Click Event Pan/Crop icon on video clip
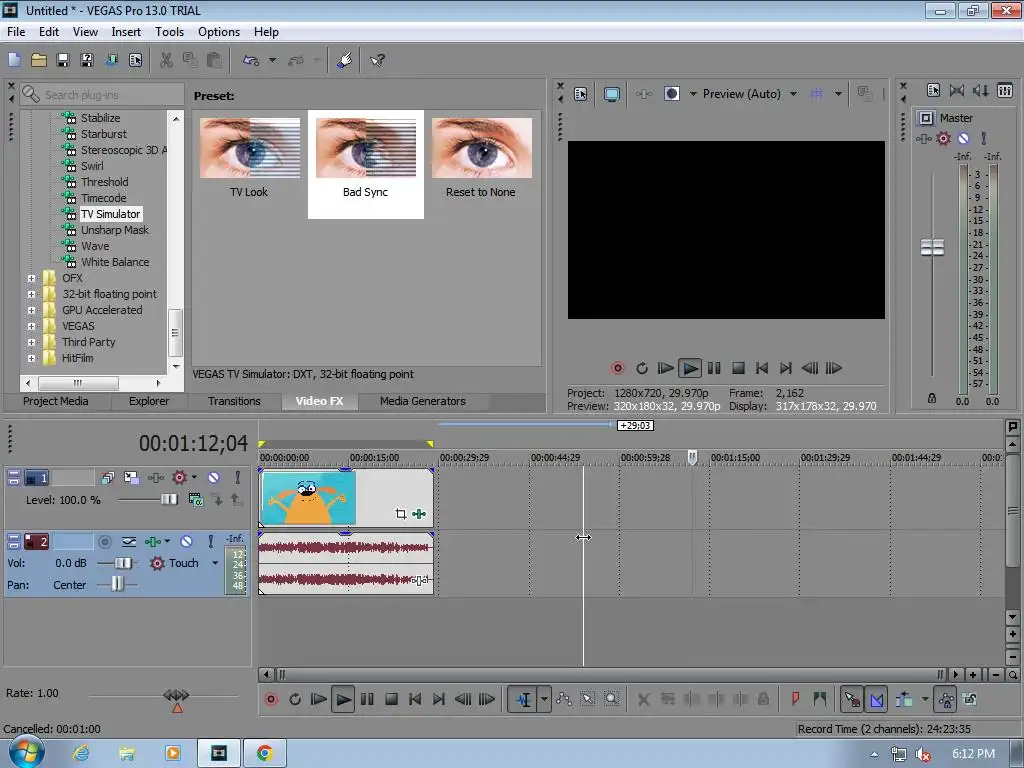 pos(400,514)
